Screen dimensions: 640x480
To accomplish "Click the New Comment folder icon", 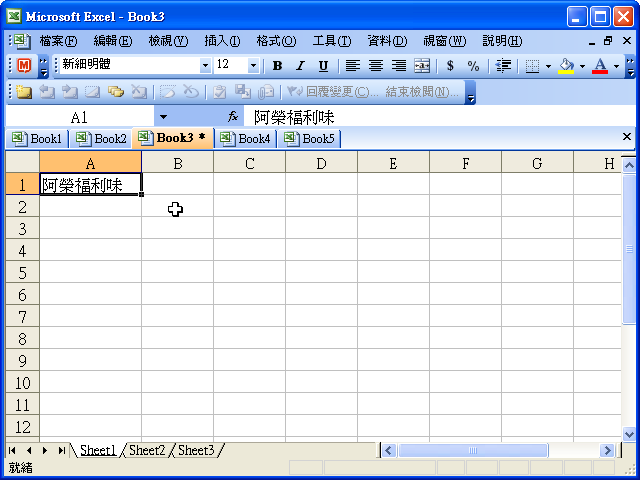I will (x=24, y=92).
